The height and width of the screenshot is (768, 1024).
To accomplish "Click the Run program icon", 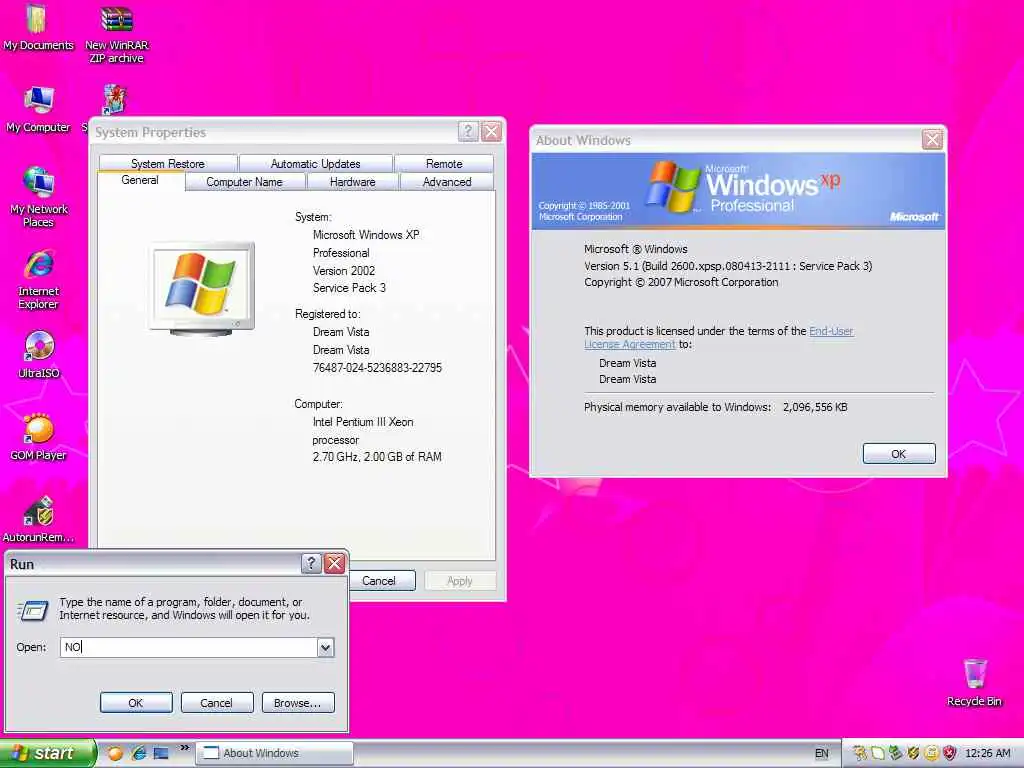I will [x=33, y=610].
